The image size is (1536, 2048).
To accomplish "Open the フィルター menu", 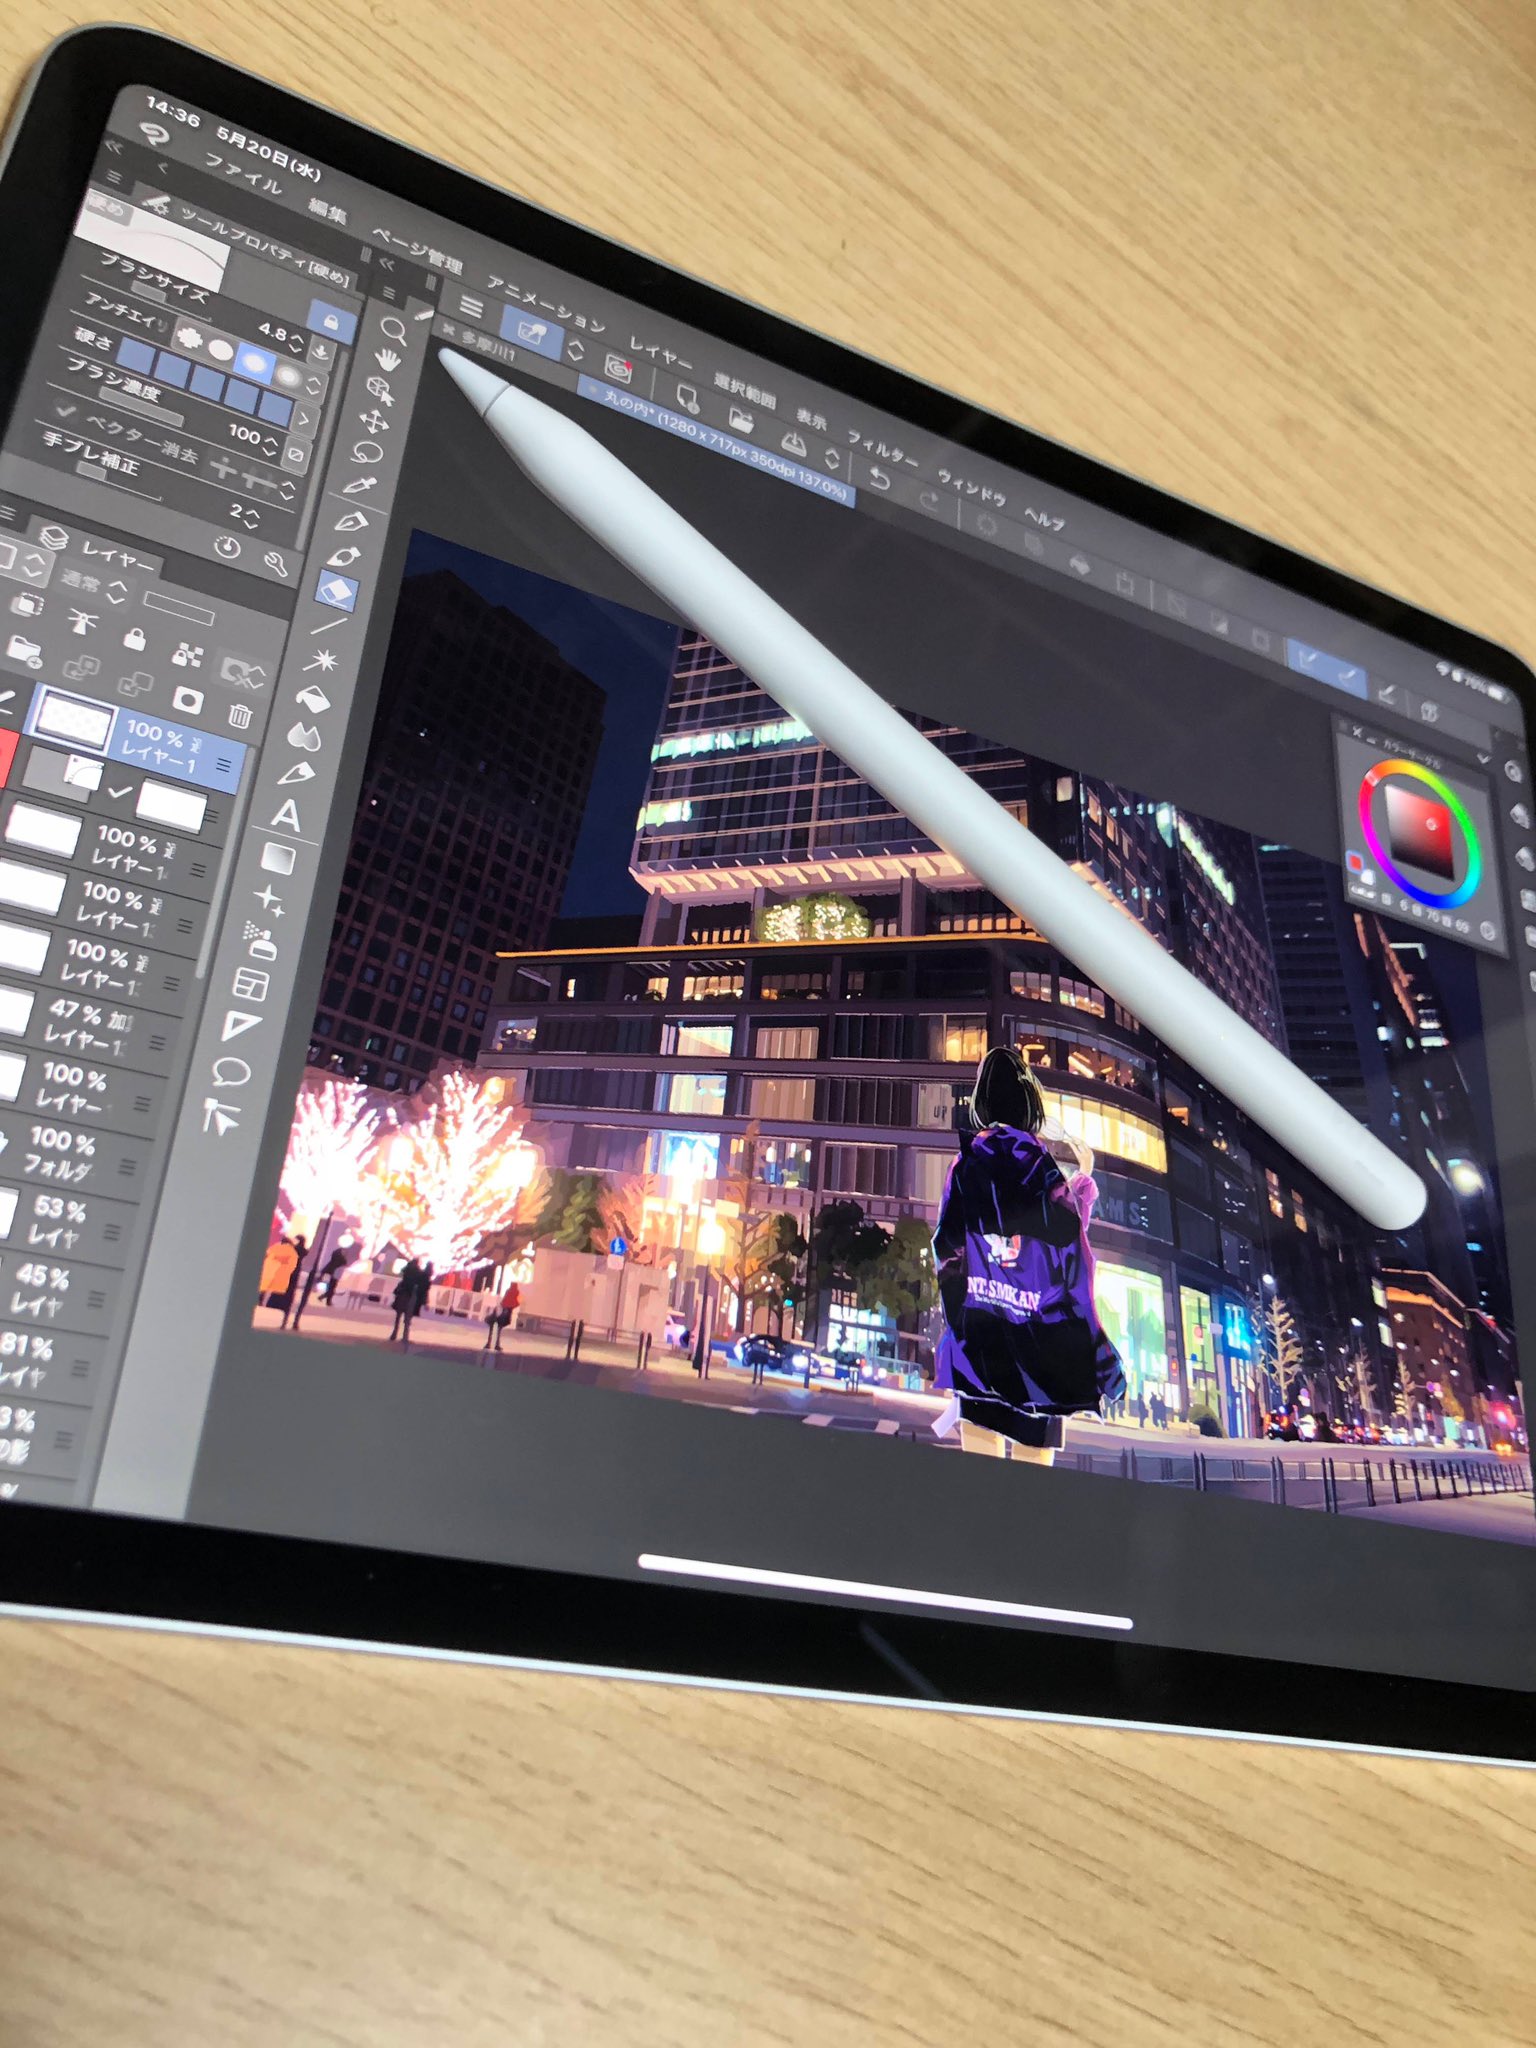I will (883, 447).
